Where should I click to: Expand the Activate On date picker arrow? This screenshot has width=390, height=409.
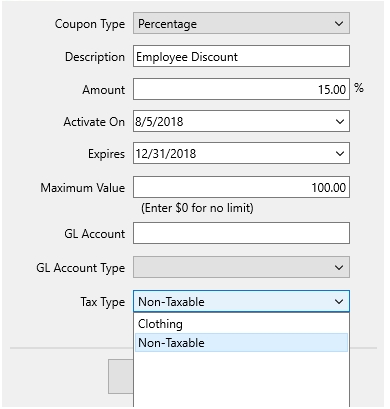(340, 122)
